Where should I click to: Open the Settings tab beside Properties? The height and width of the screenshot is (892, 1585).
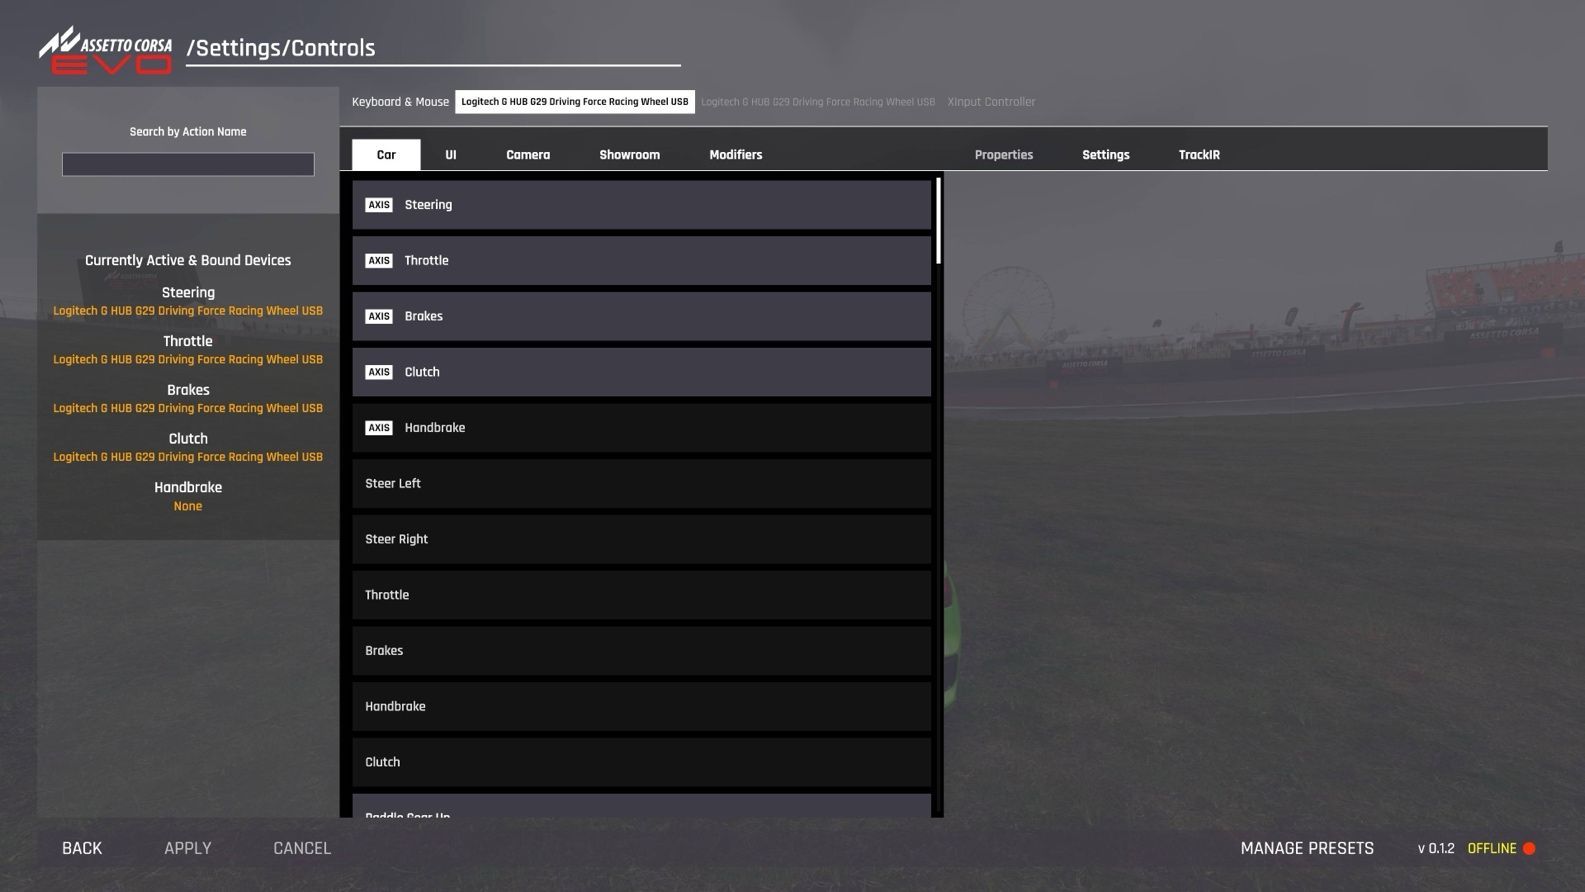coord(1105,155)
